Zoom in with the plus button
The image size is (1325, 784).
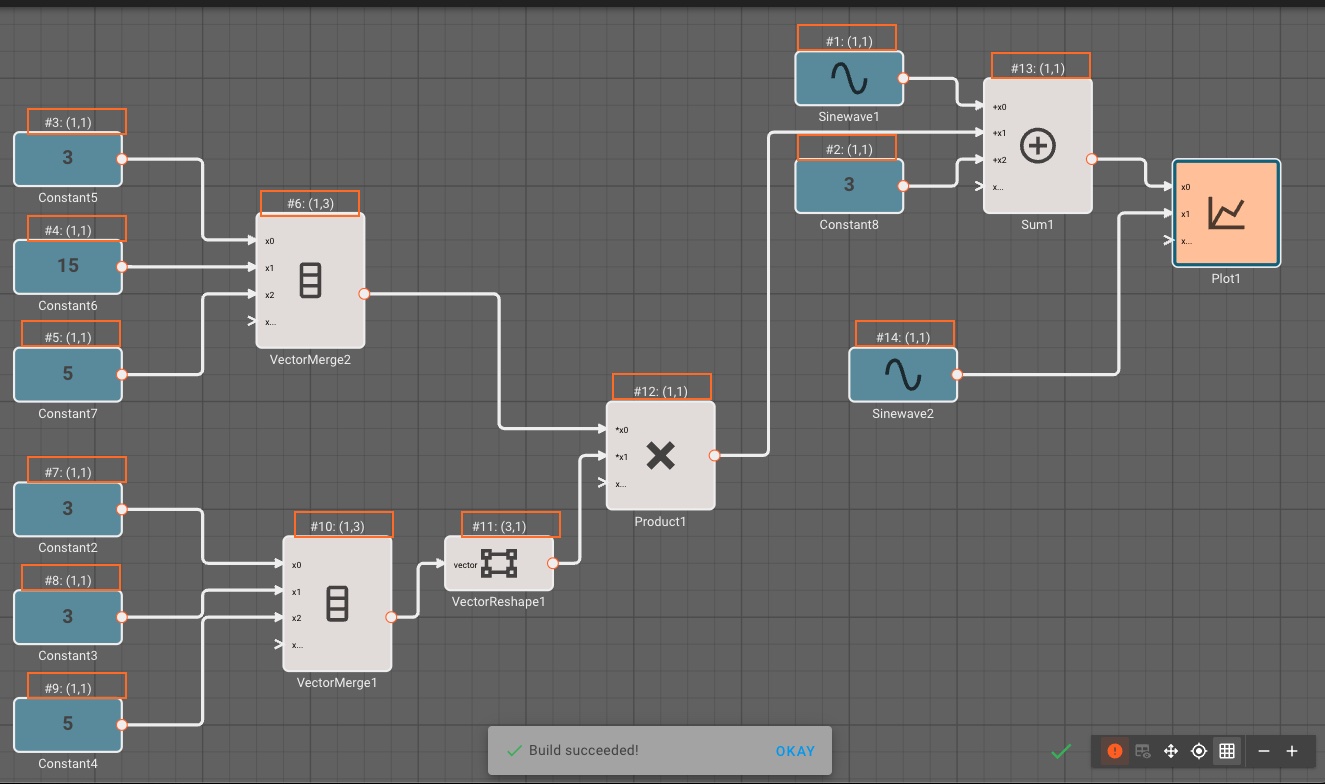(1292, 751)
